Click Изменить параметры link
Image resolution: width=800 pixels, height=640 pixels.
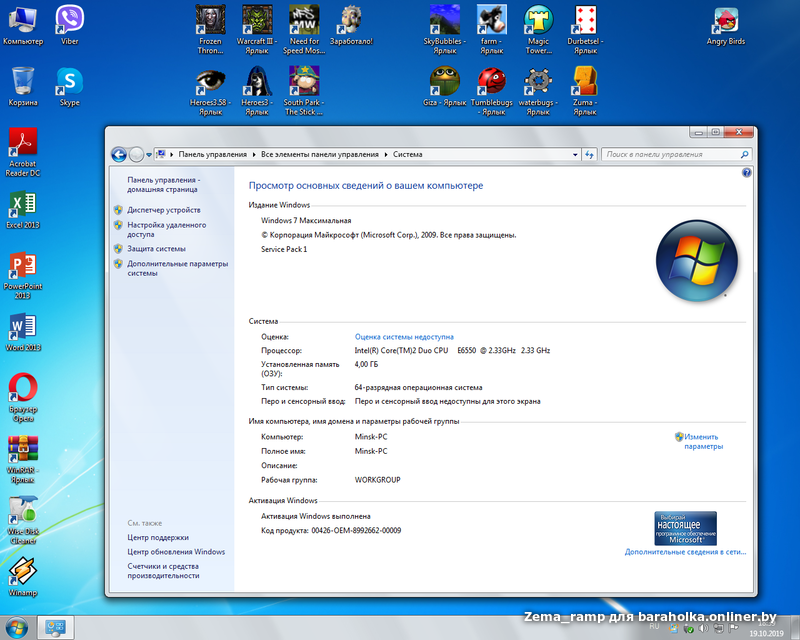tap(703, 441)
